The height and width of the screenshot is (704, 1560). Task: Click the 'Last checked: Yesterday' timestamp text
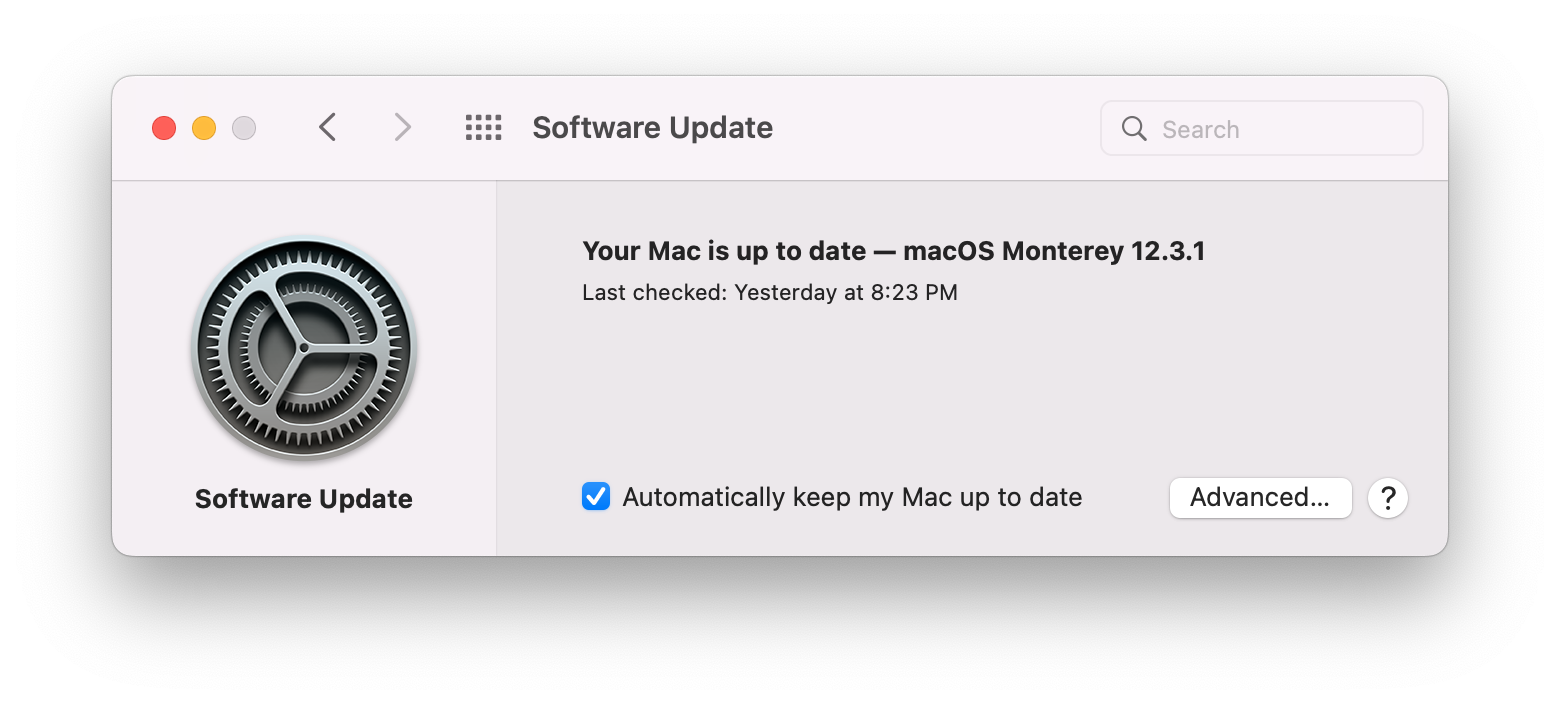(770, 292)
